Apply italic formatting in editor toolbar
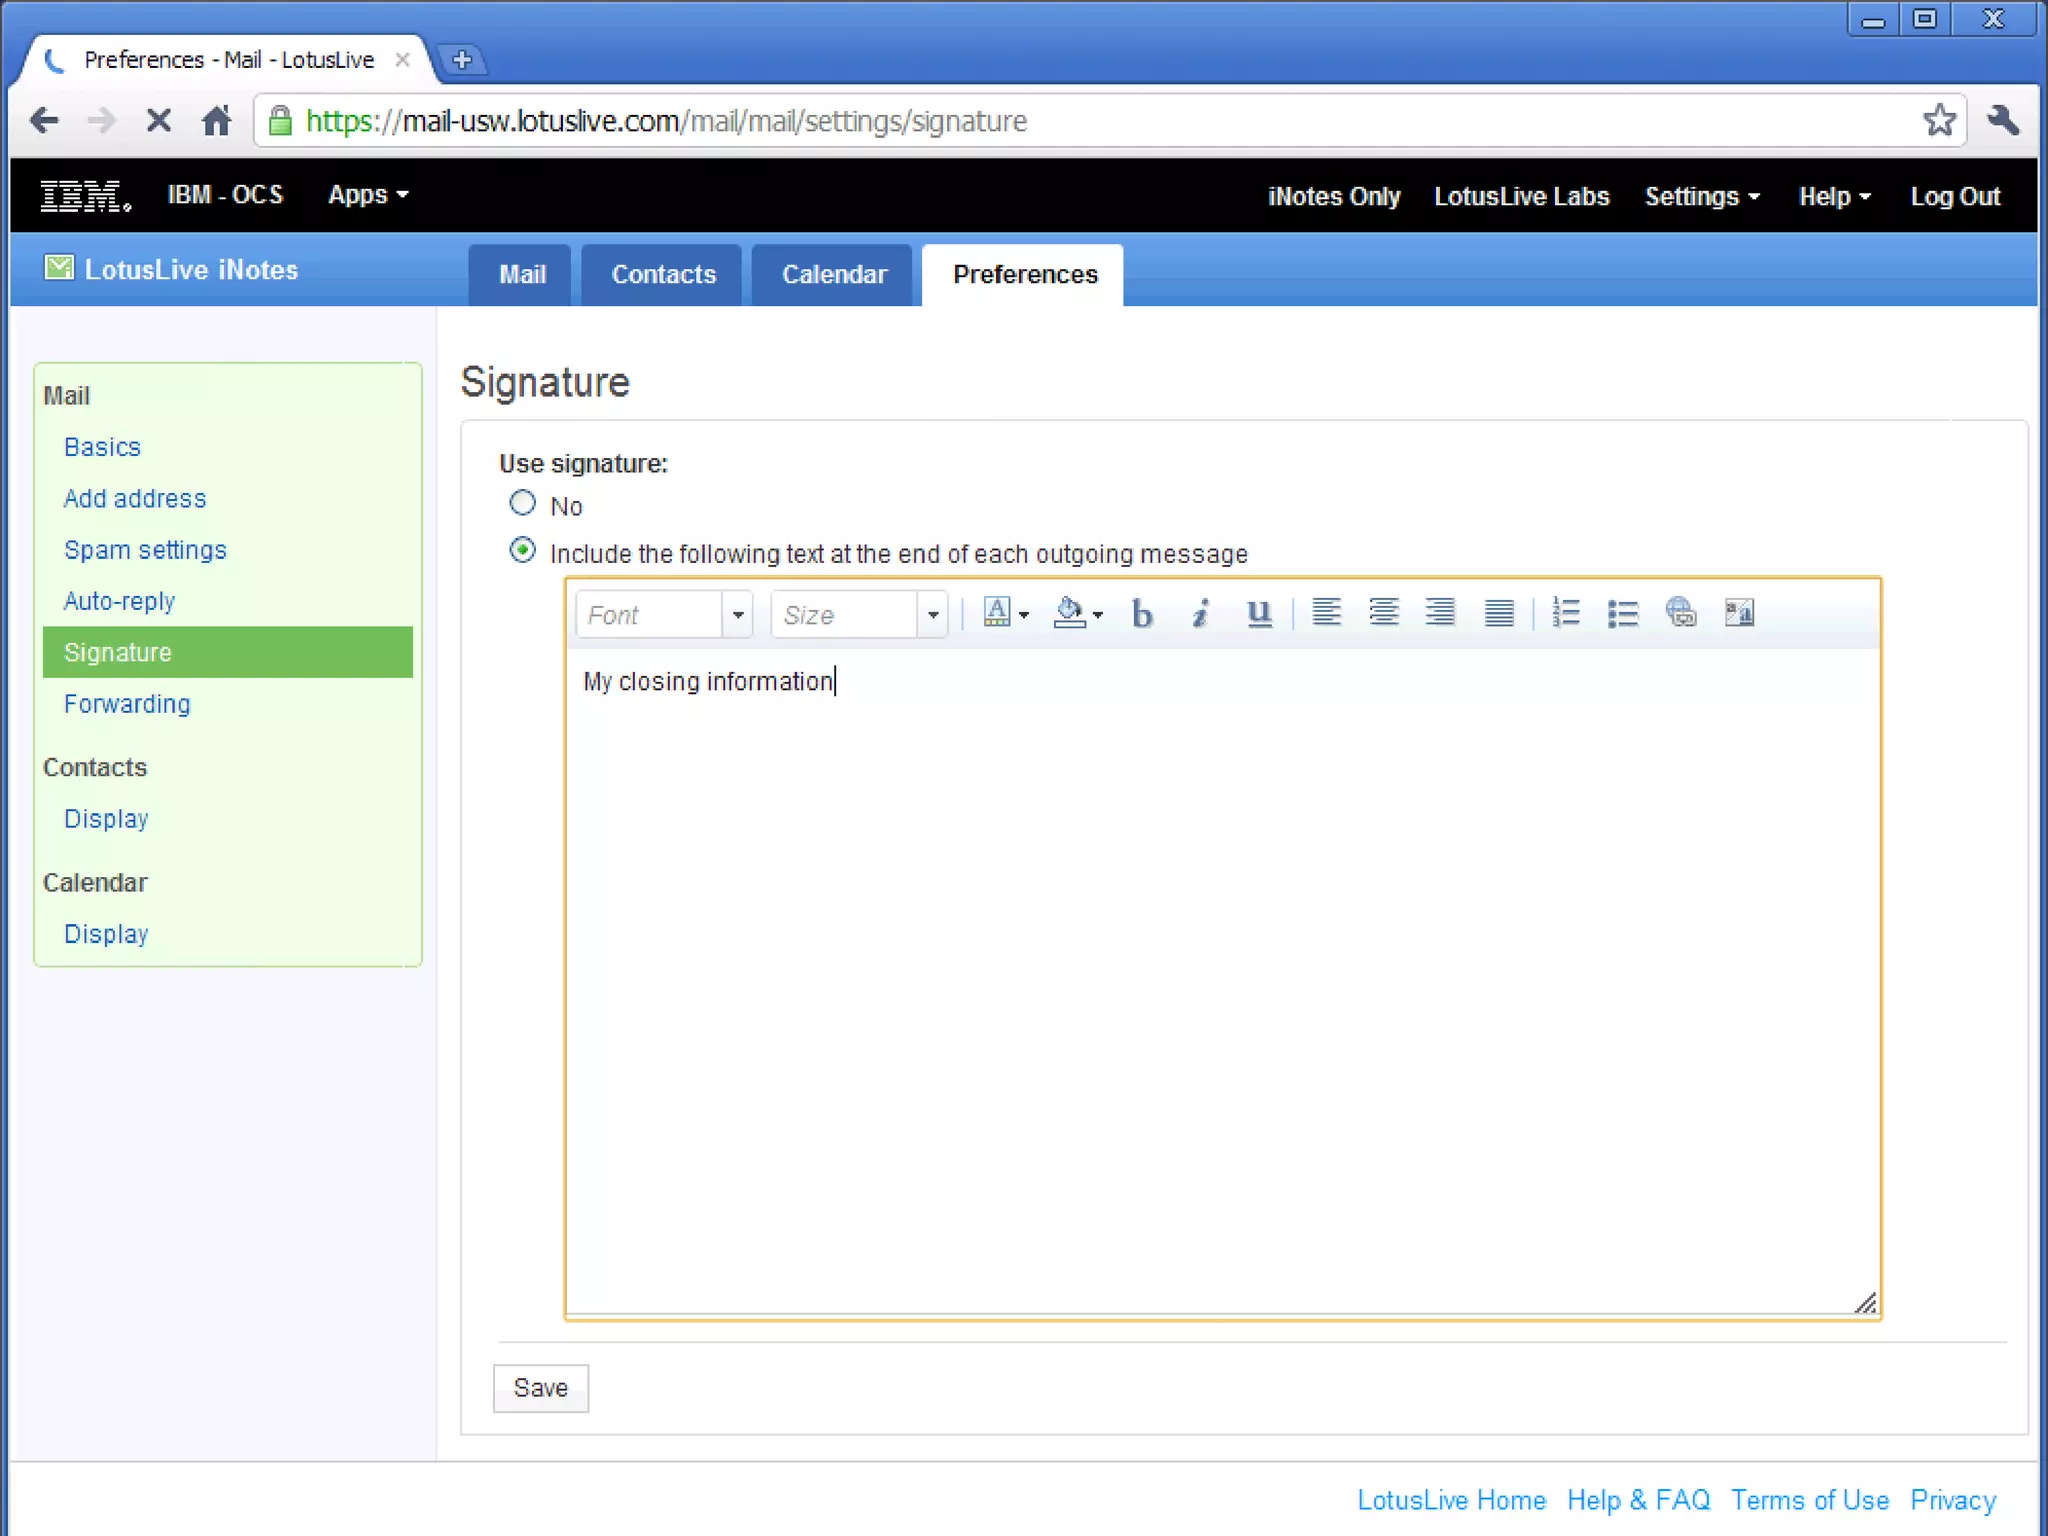This screenshot has height=1536, width=2048. point(1200,613)
